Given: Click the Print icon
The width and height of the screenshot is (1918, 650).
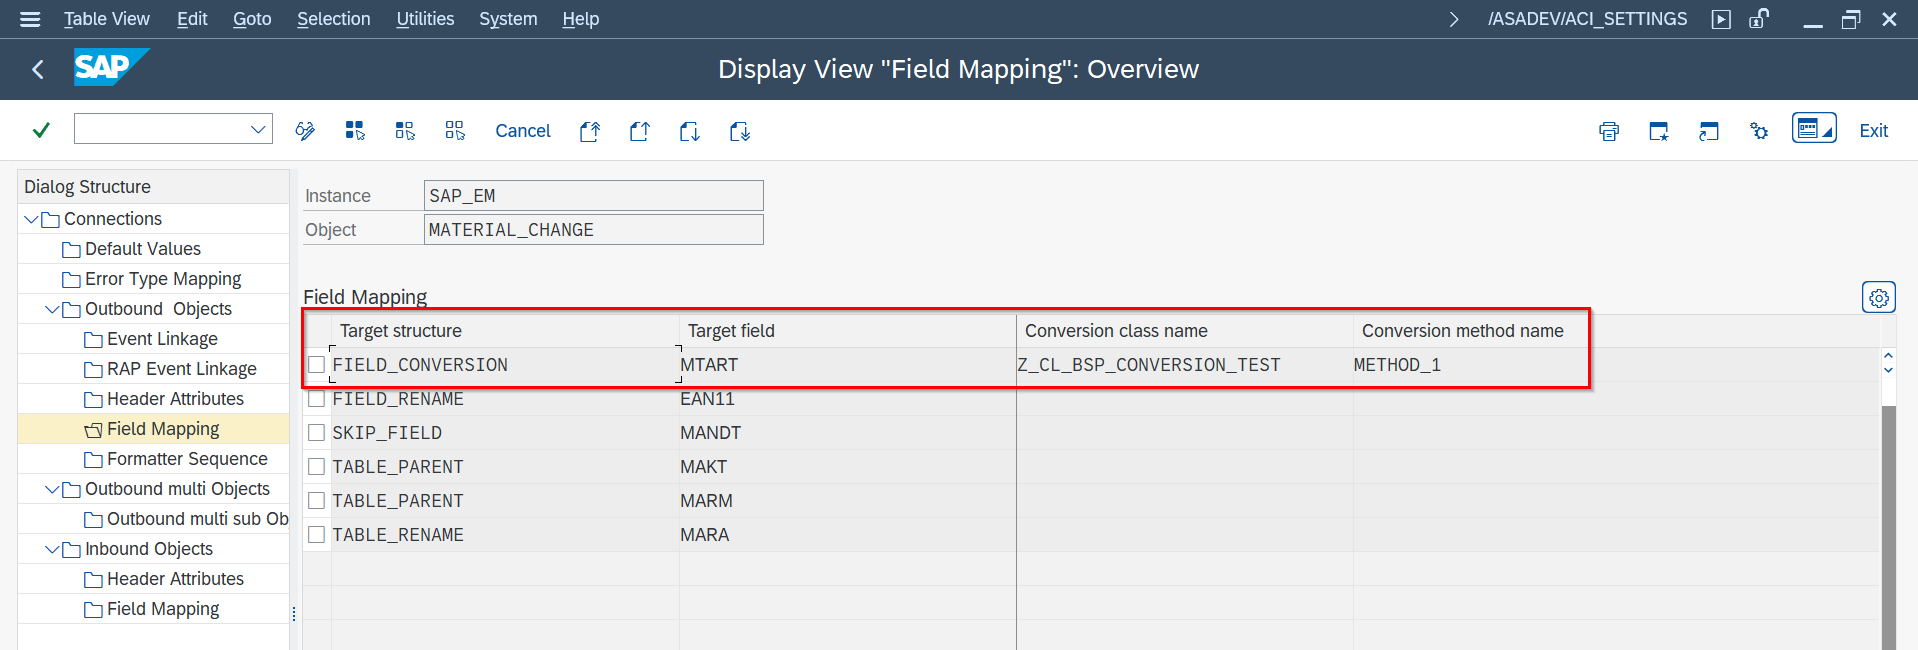Looking at the screenshot, I should tap(1609, 131).
